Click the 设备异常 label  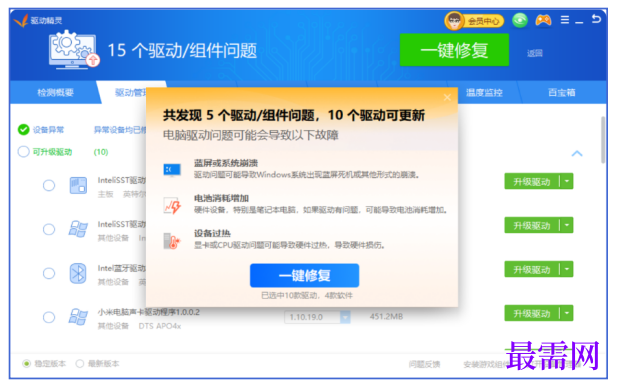pos(48,130)
